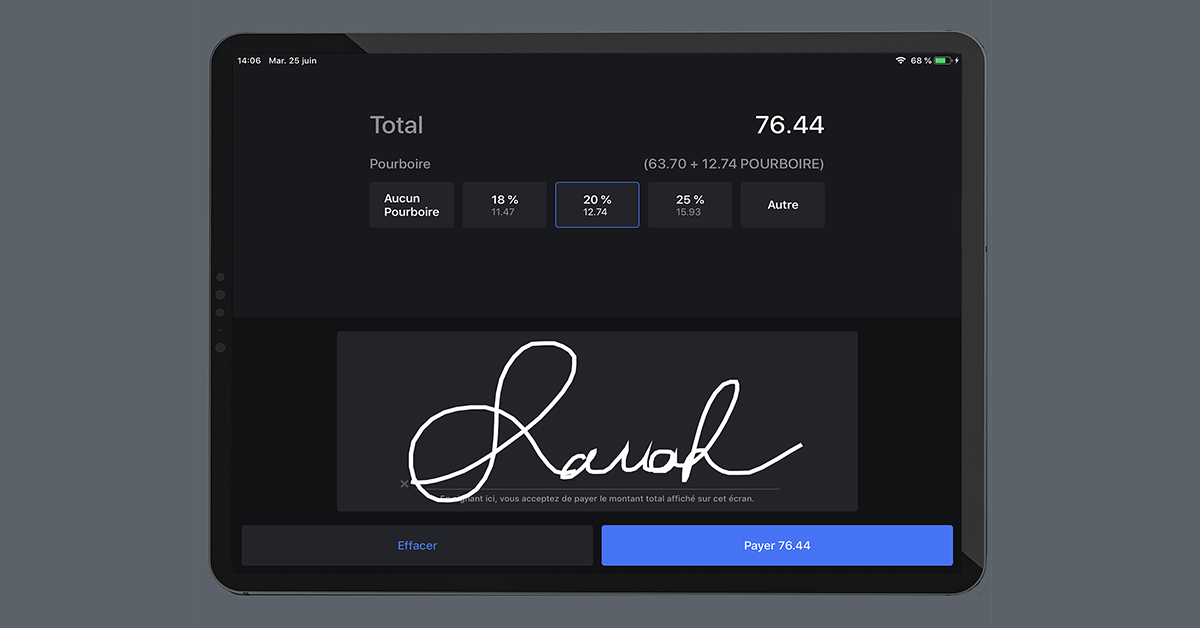Click the X mark on the signature line

pyautogui.click(x=404, y=484)
